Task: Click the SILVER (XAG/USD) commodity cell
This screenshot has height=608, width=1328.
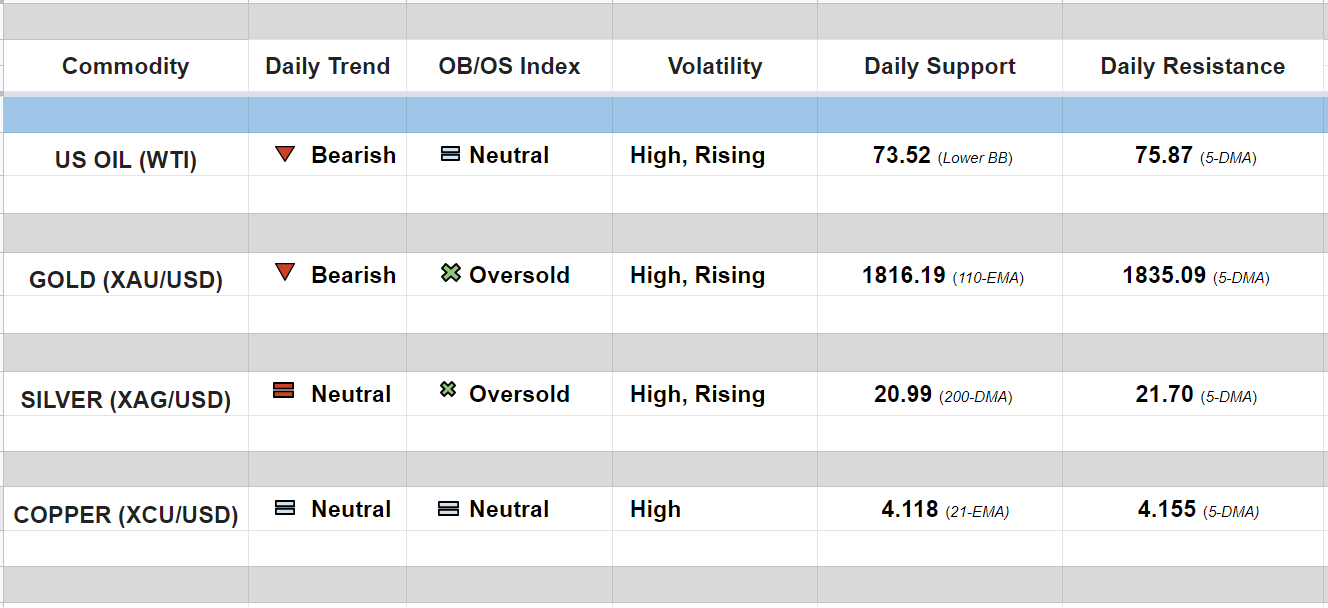Action: click(126, 400)
